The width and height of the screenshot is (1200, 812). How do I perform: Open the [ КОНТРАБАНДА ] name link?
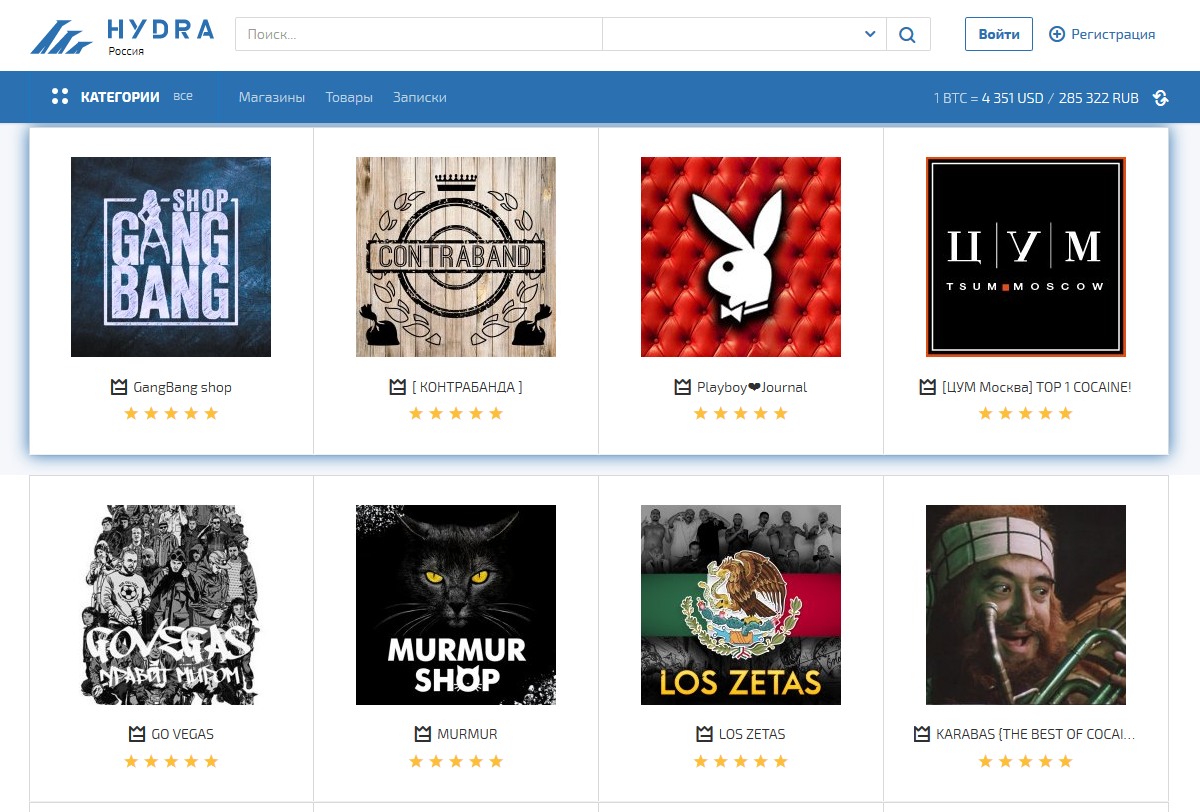click(467, 387)
